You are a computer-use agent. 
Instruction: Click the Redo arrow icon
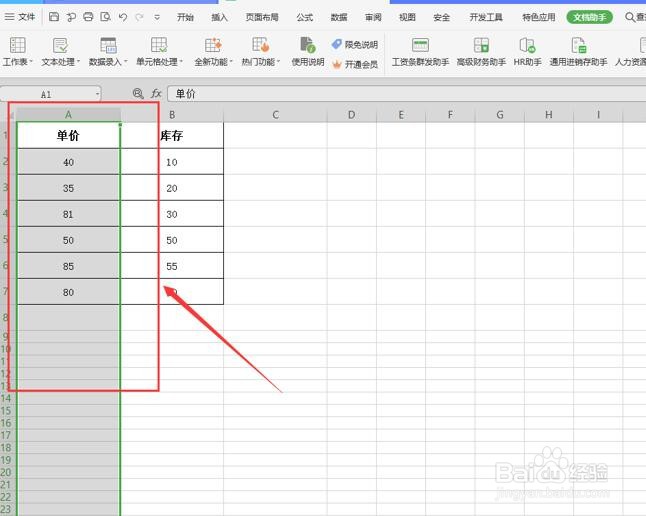(140, 17)
